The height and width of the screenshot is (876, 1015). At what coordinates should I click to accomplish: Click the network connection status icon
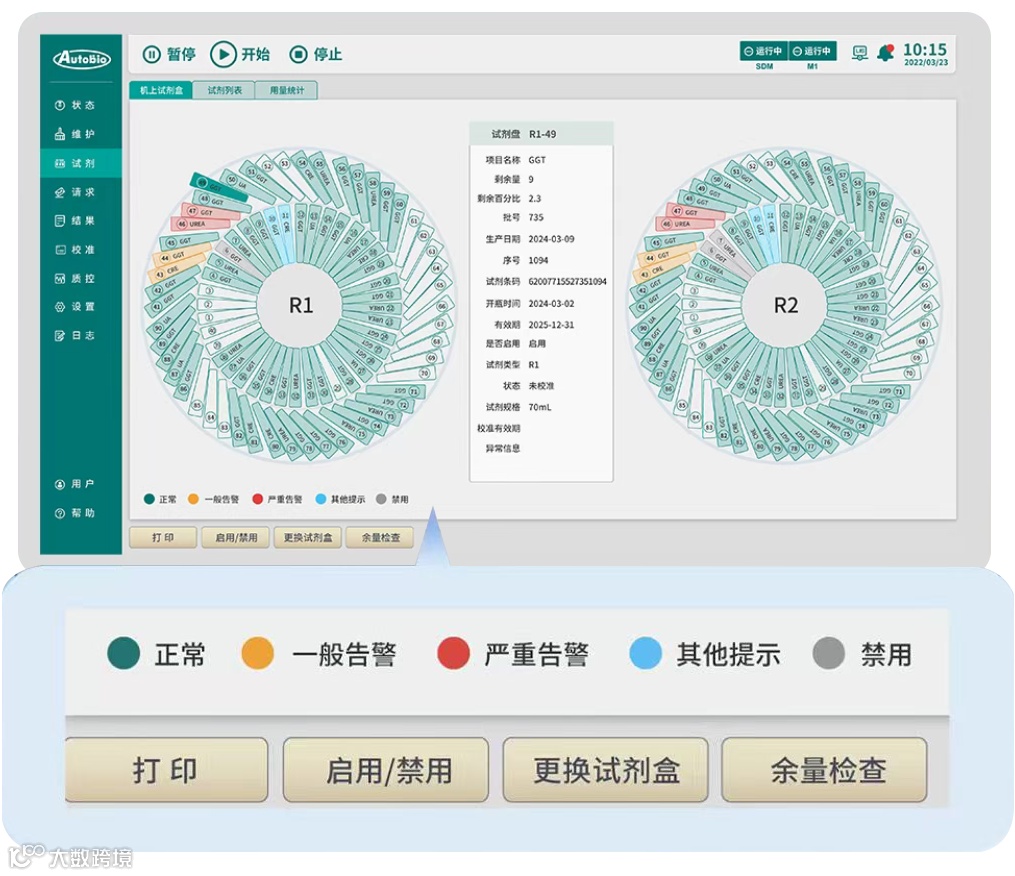[860, 53]
